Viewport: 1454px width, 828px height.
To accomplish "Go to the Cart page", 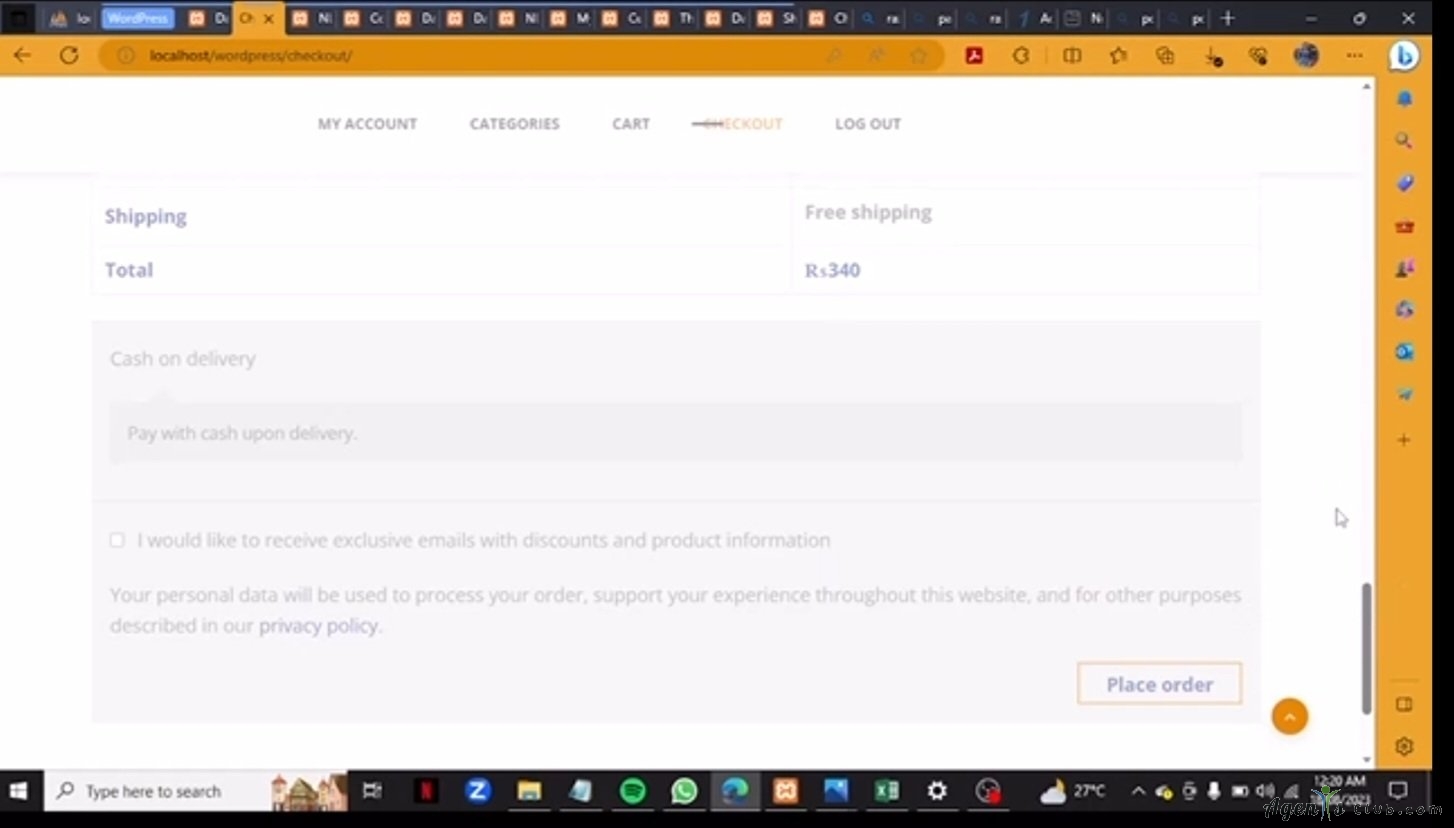I will tap(631, 124).
